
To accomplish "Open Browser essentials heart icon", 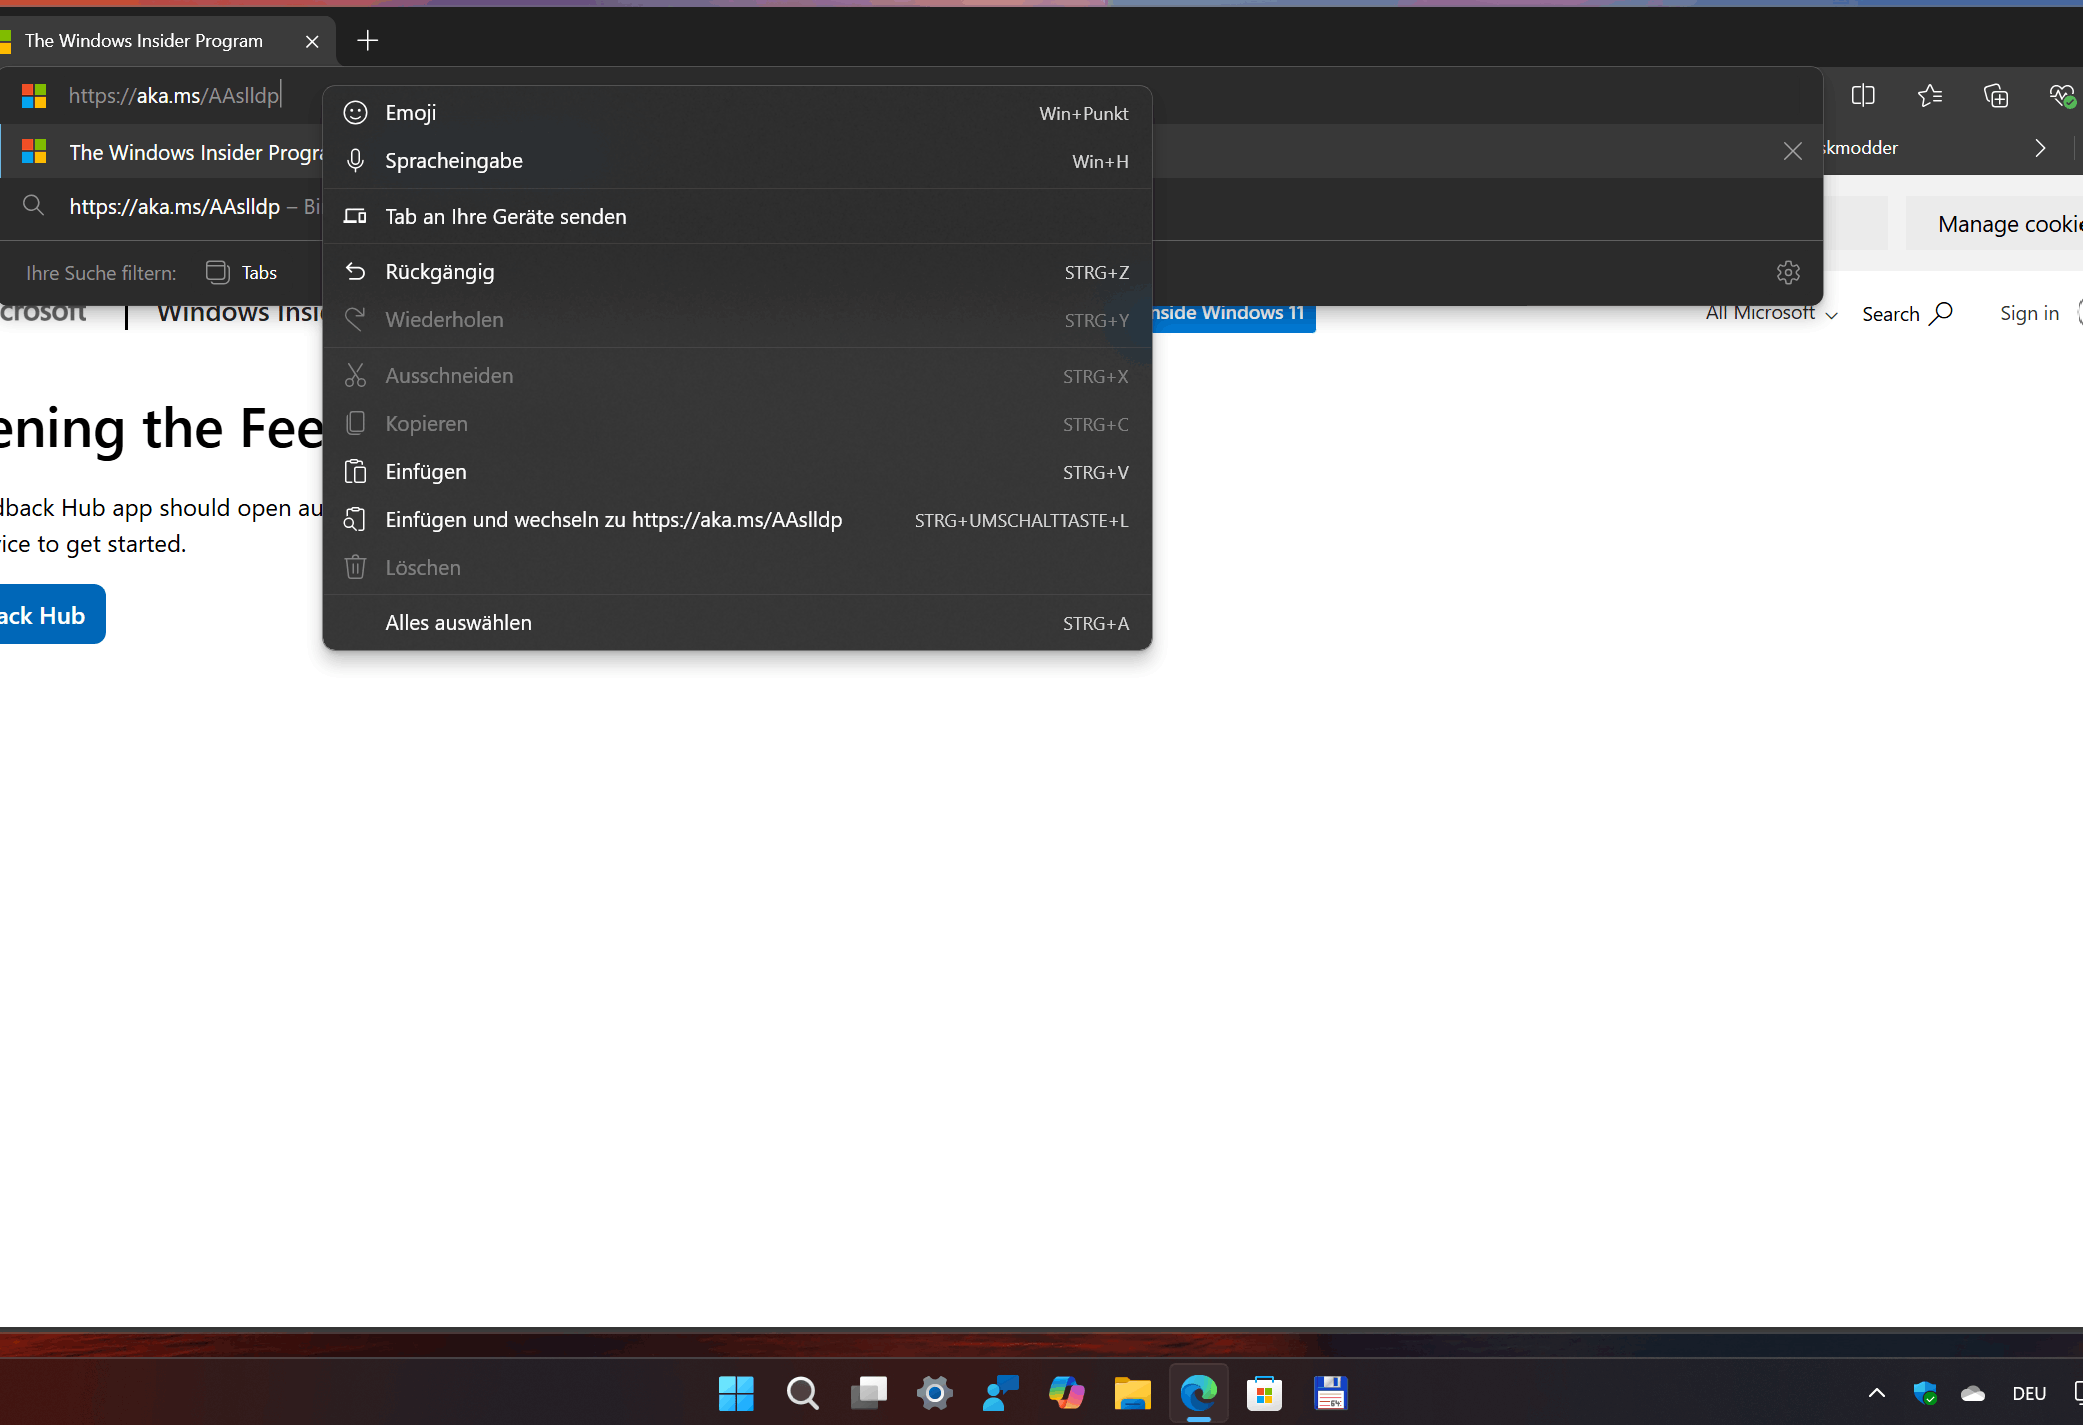I will pyautogui.click(x=2062, y=96).
